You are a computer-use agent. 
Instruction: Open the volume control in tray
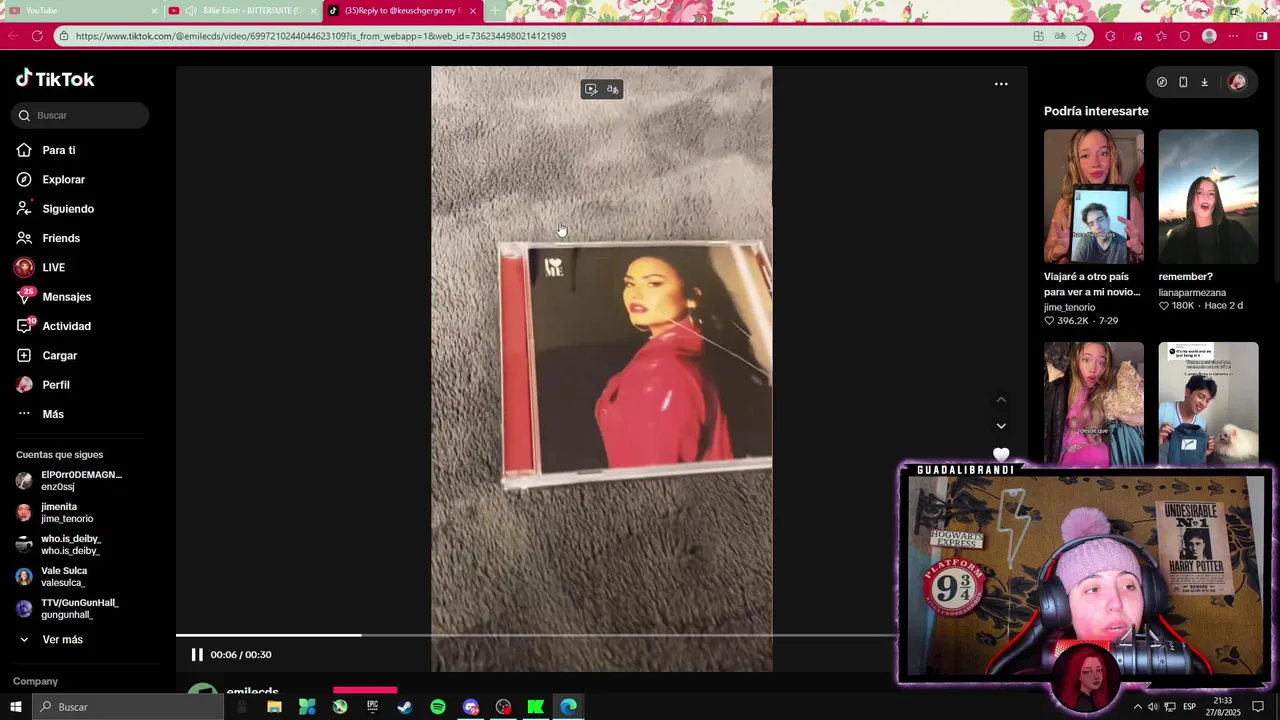(1153, 707)
